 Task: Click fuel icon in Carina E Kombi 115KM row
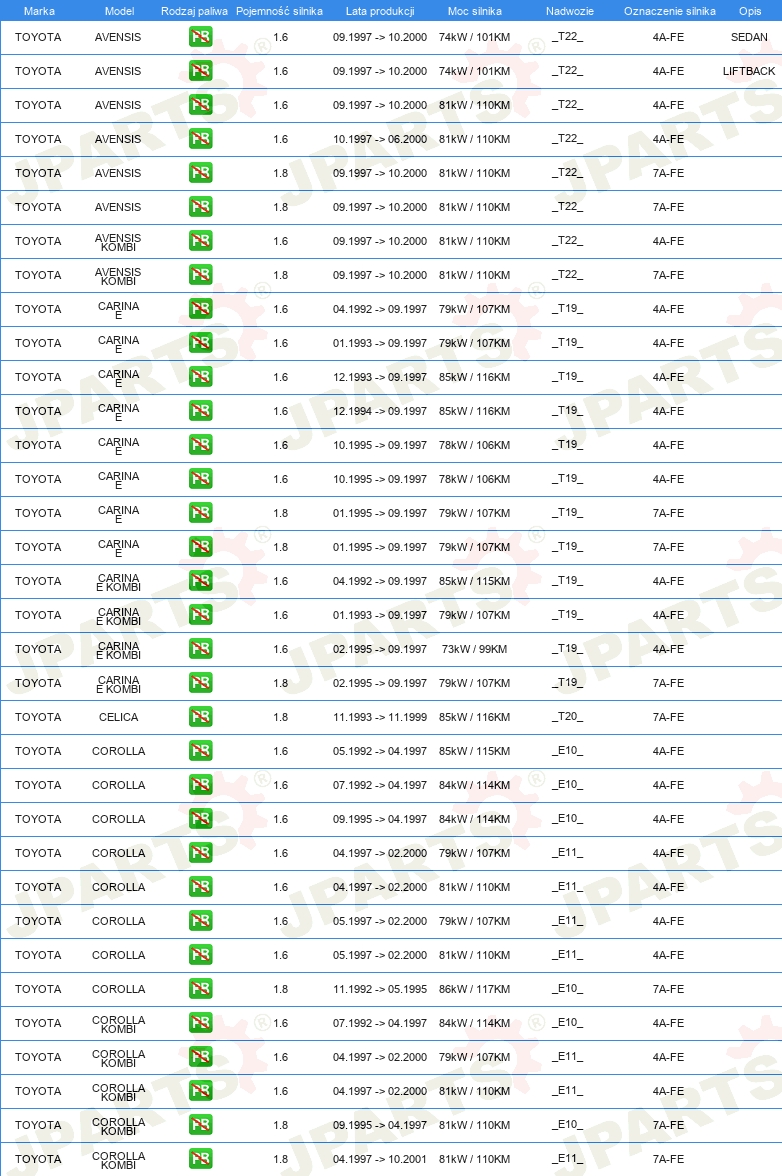pos(200,580)
